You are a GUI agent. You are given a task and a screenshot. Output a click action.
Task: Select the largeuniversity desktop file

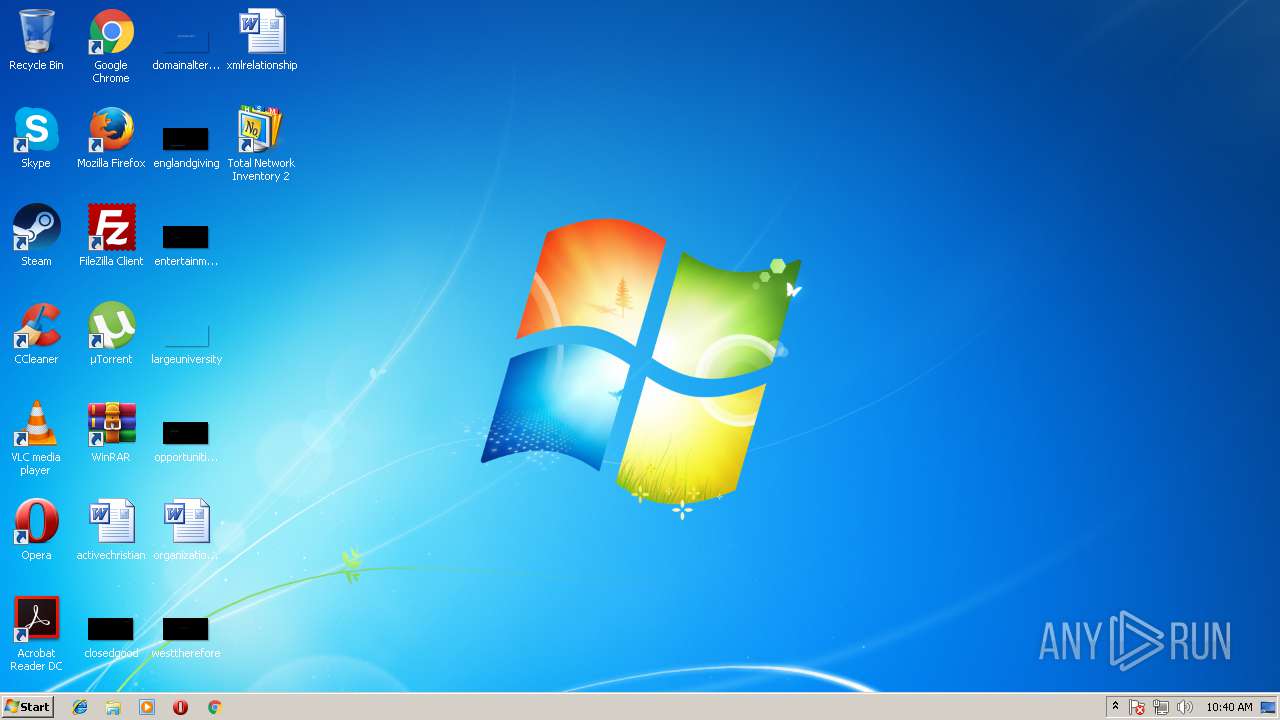186,341
